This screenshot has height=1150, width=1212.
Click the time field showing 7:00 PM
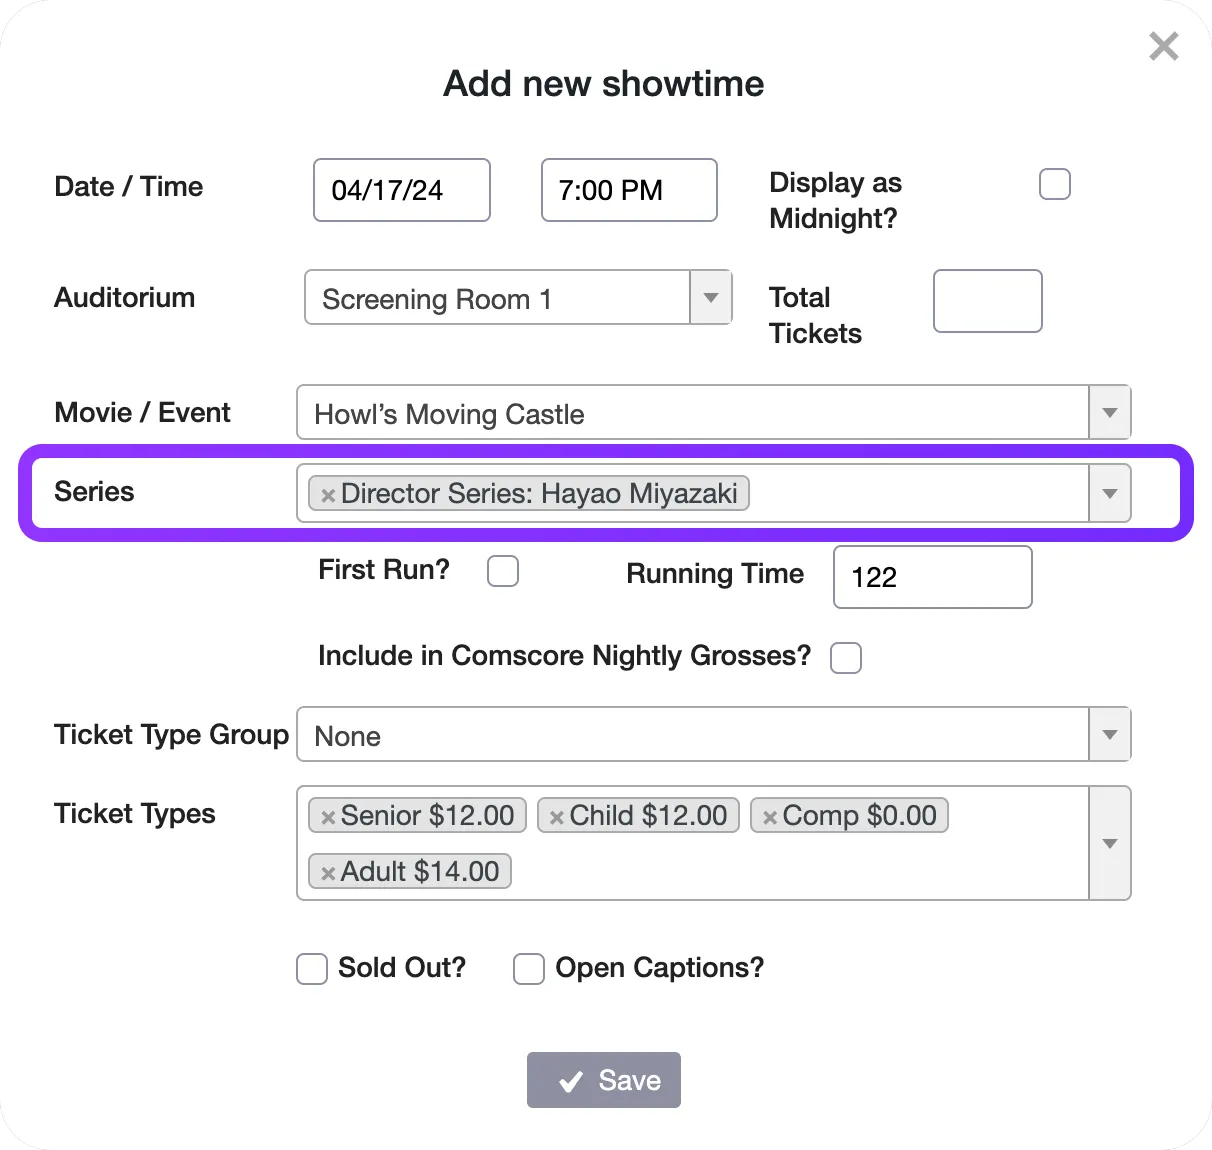[629, 190]
